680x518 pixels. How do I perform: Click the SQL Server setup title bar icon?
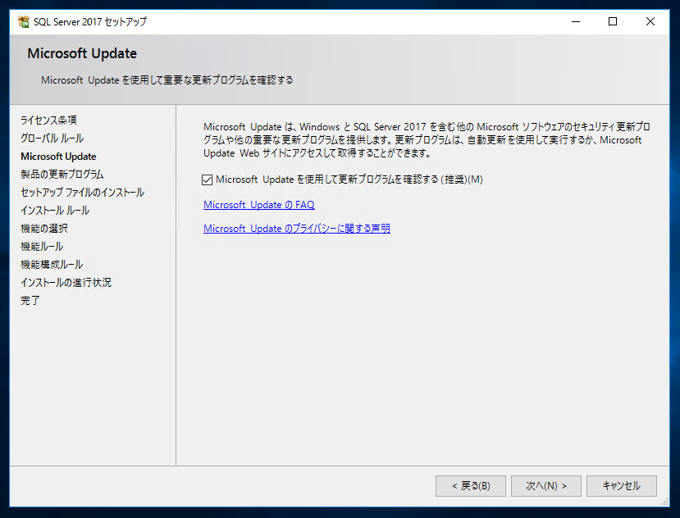click(23, 21)
